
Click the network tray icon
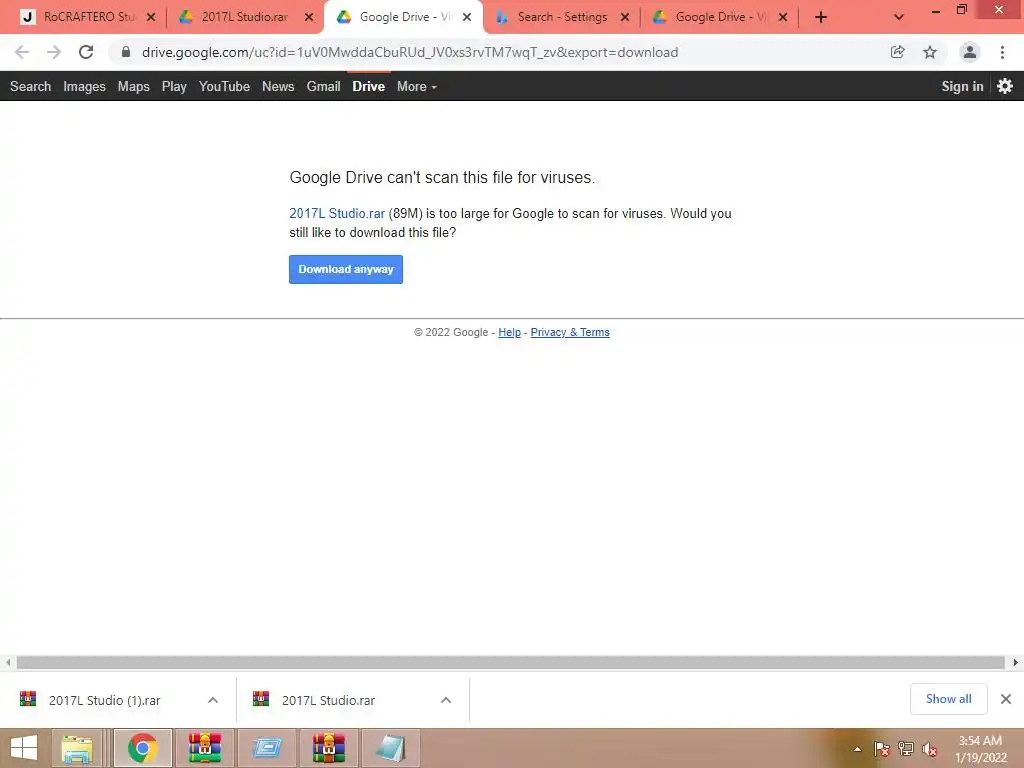tap(906, 749)
